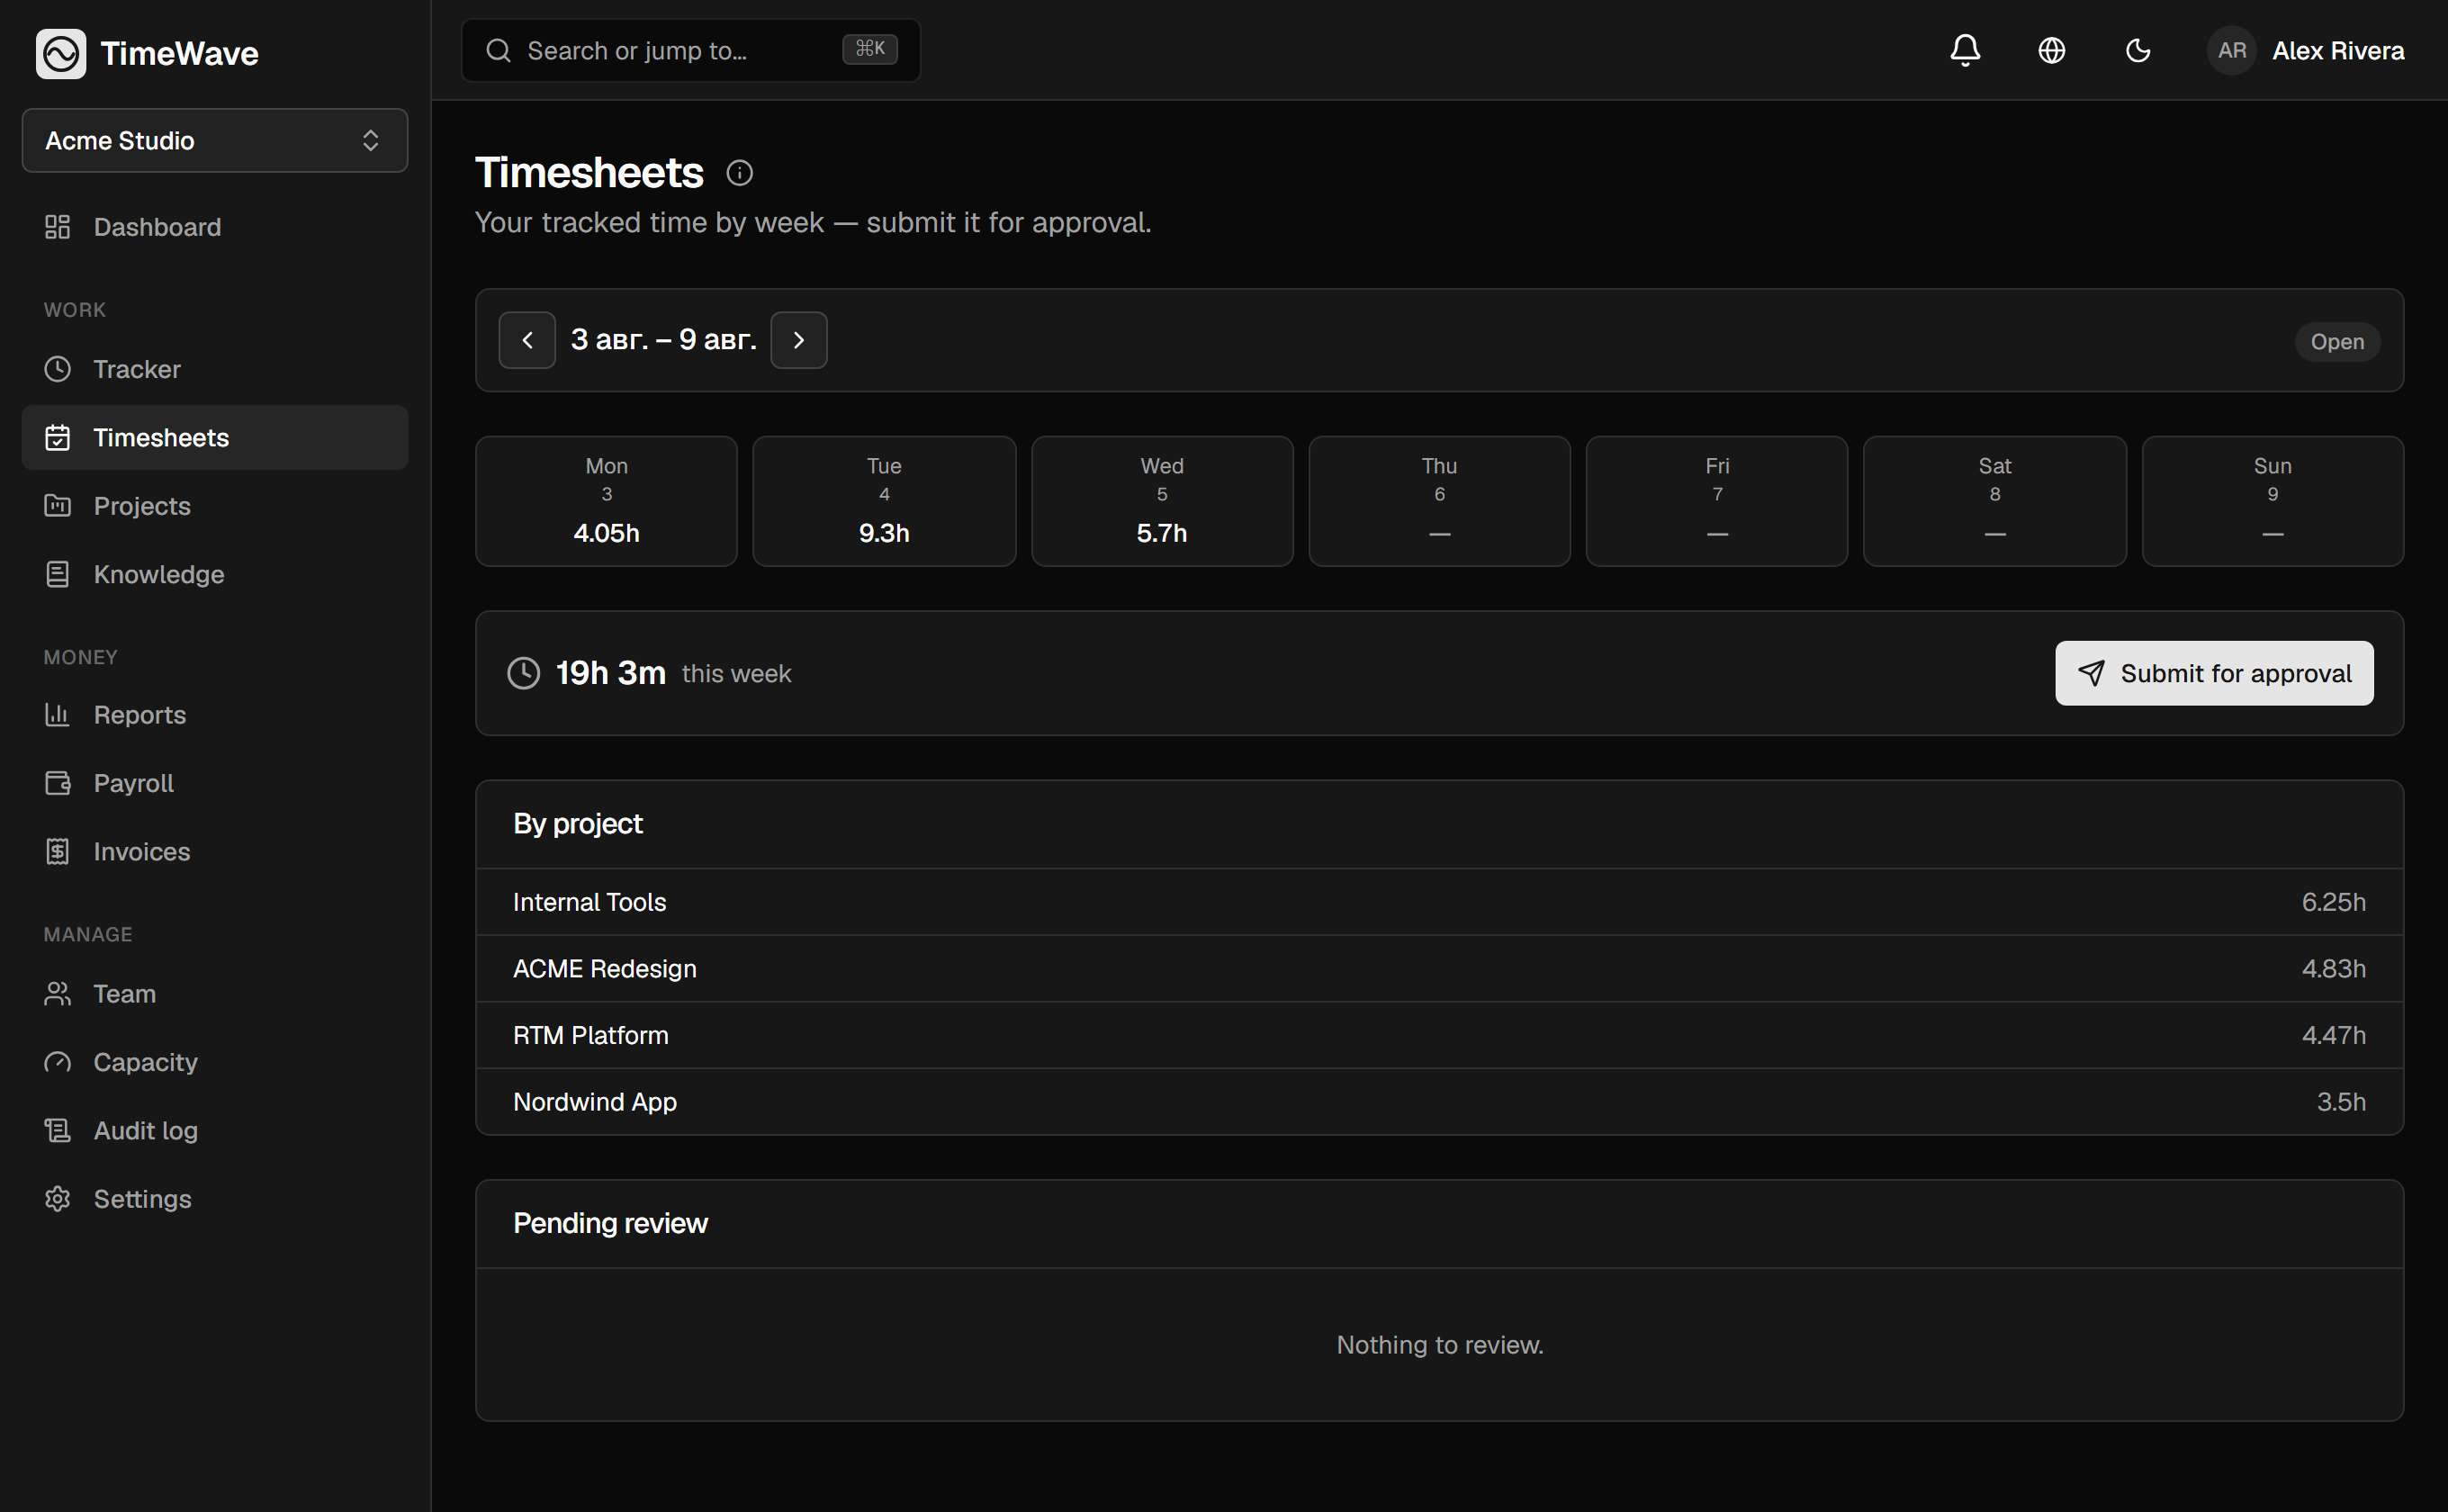The image size is (2448, 1512).
Task: Select the Sun 9 day card
Action: point(2273,501)
